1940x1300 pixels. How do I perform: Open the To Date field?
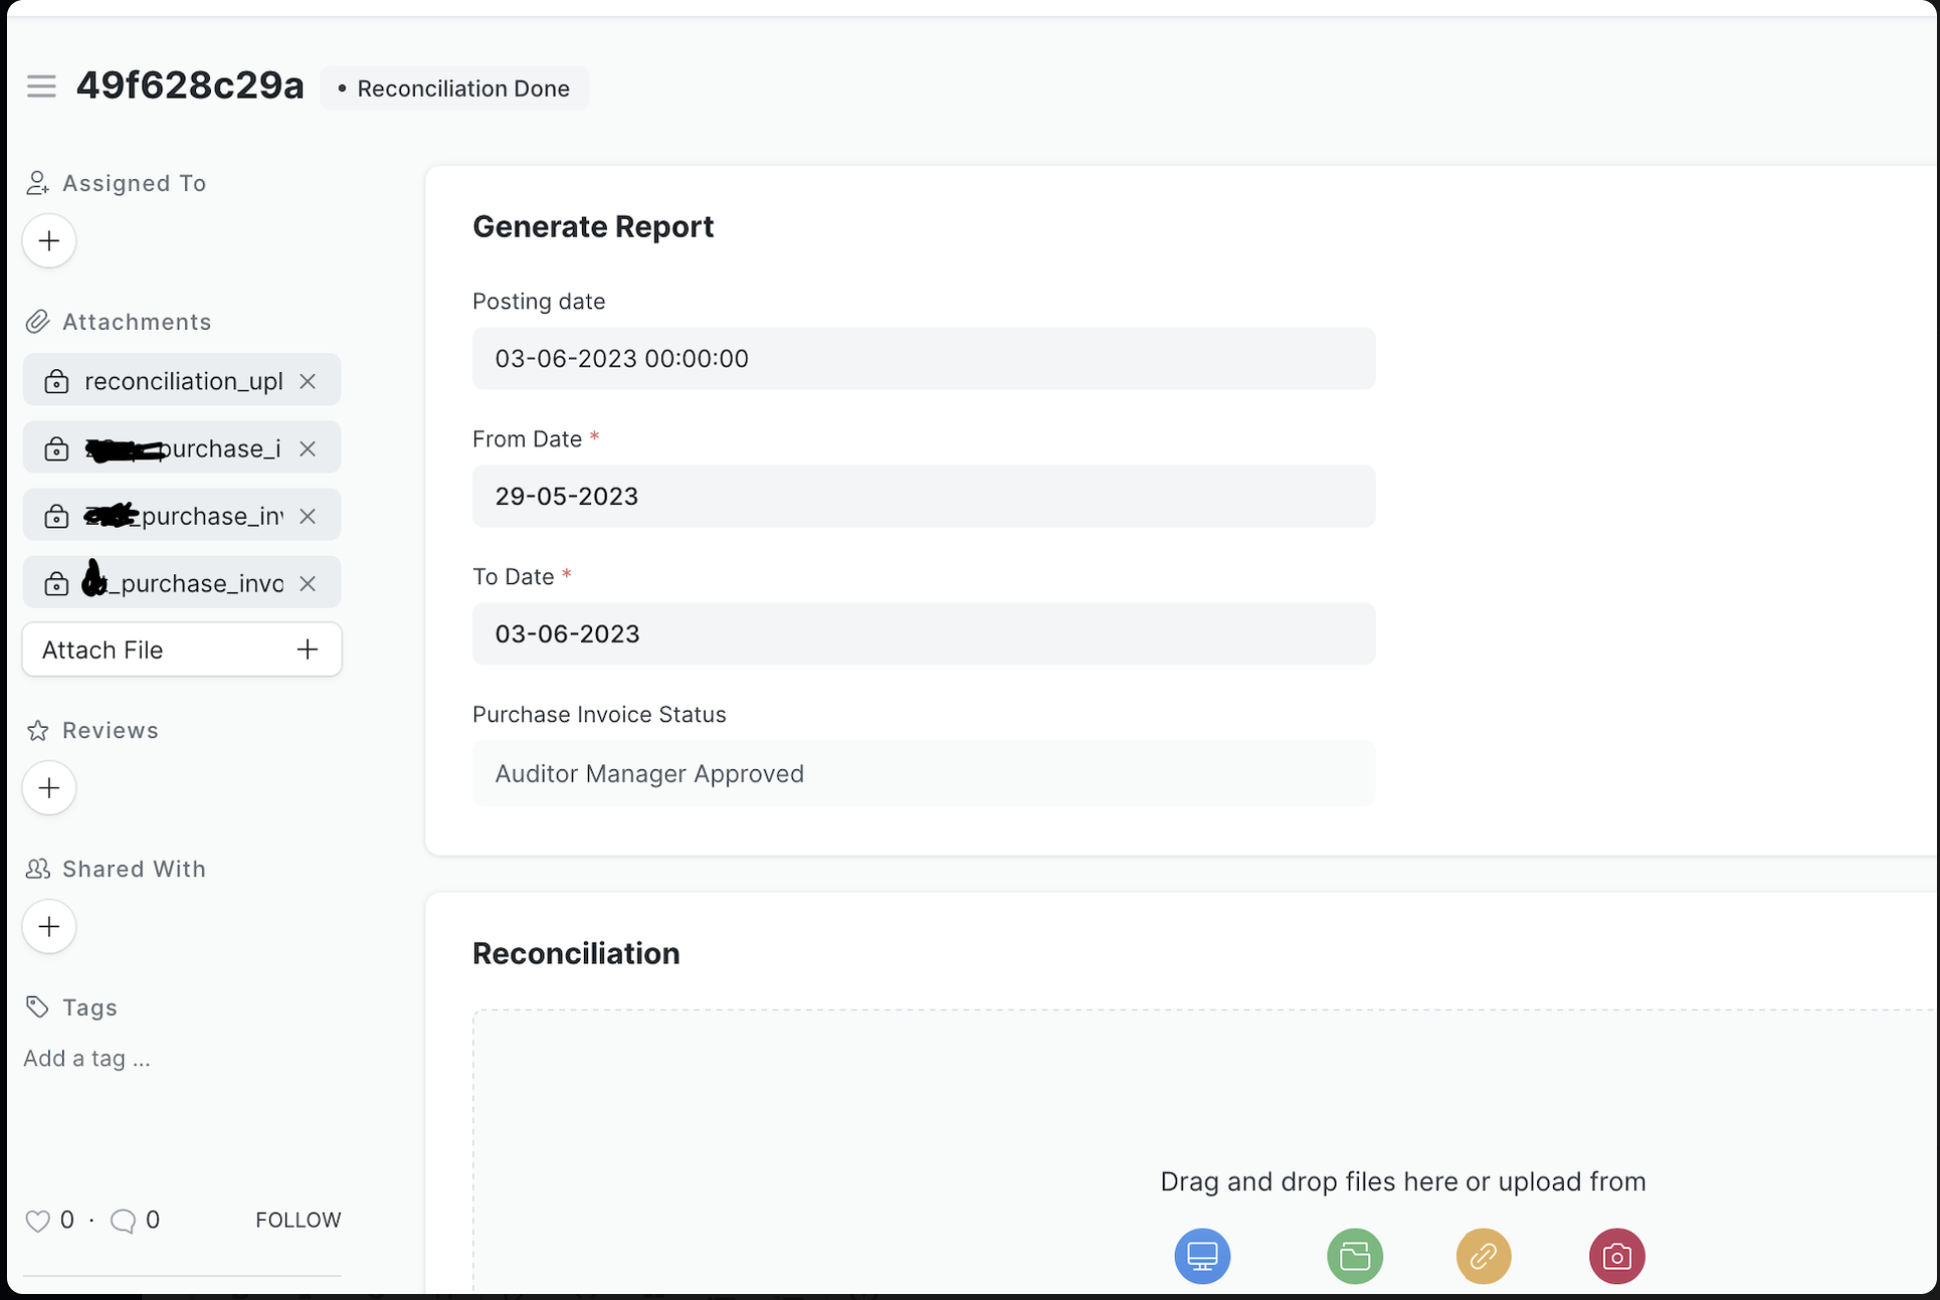point(922,634)
